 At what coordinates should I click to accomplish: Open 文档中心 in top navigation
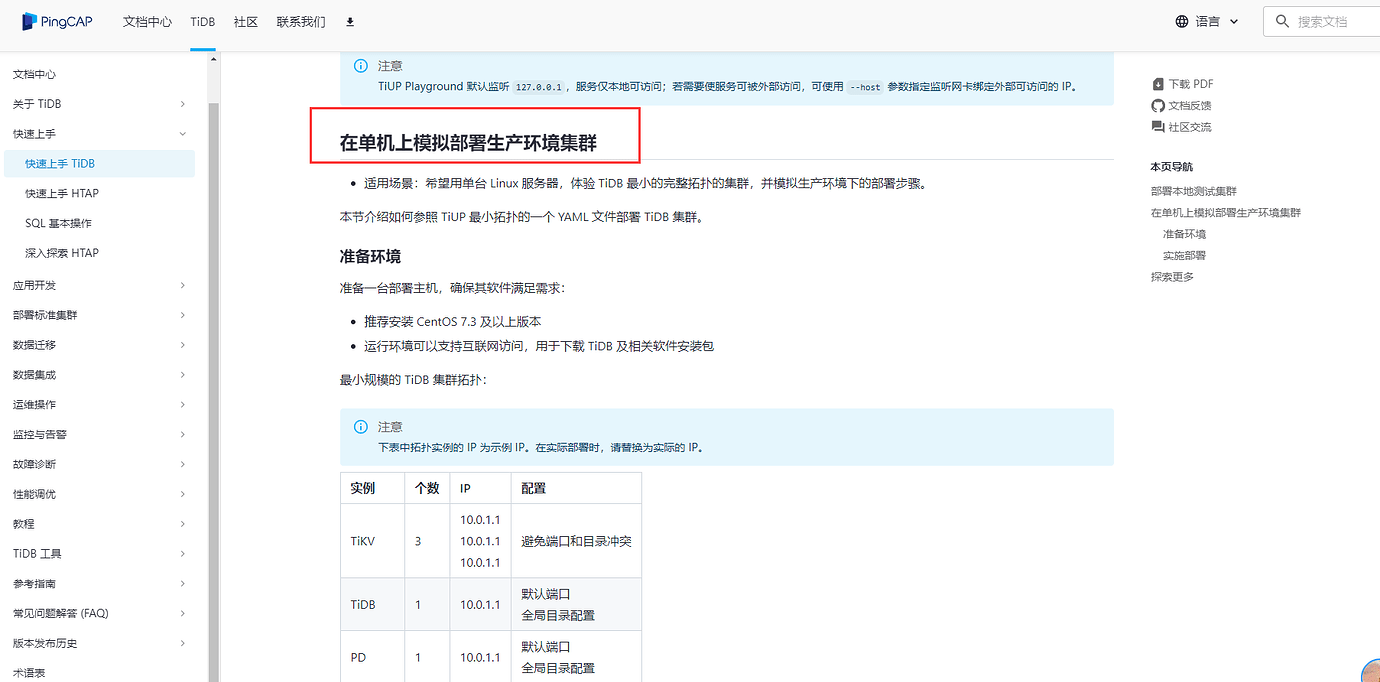click(x=147, y=21)
